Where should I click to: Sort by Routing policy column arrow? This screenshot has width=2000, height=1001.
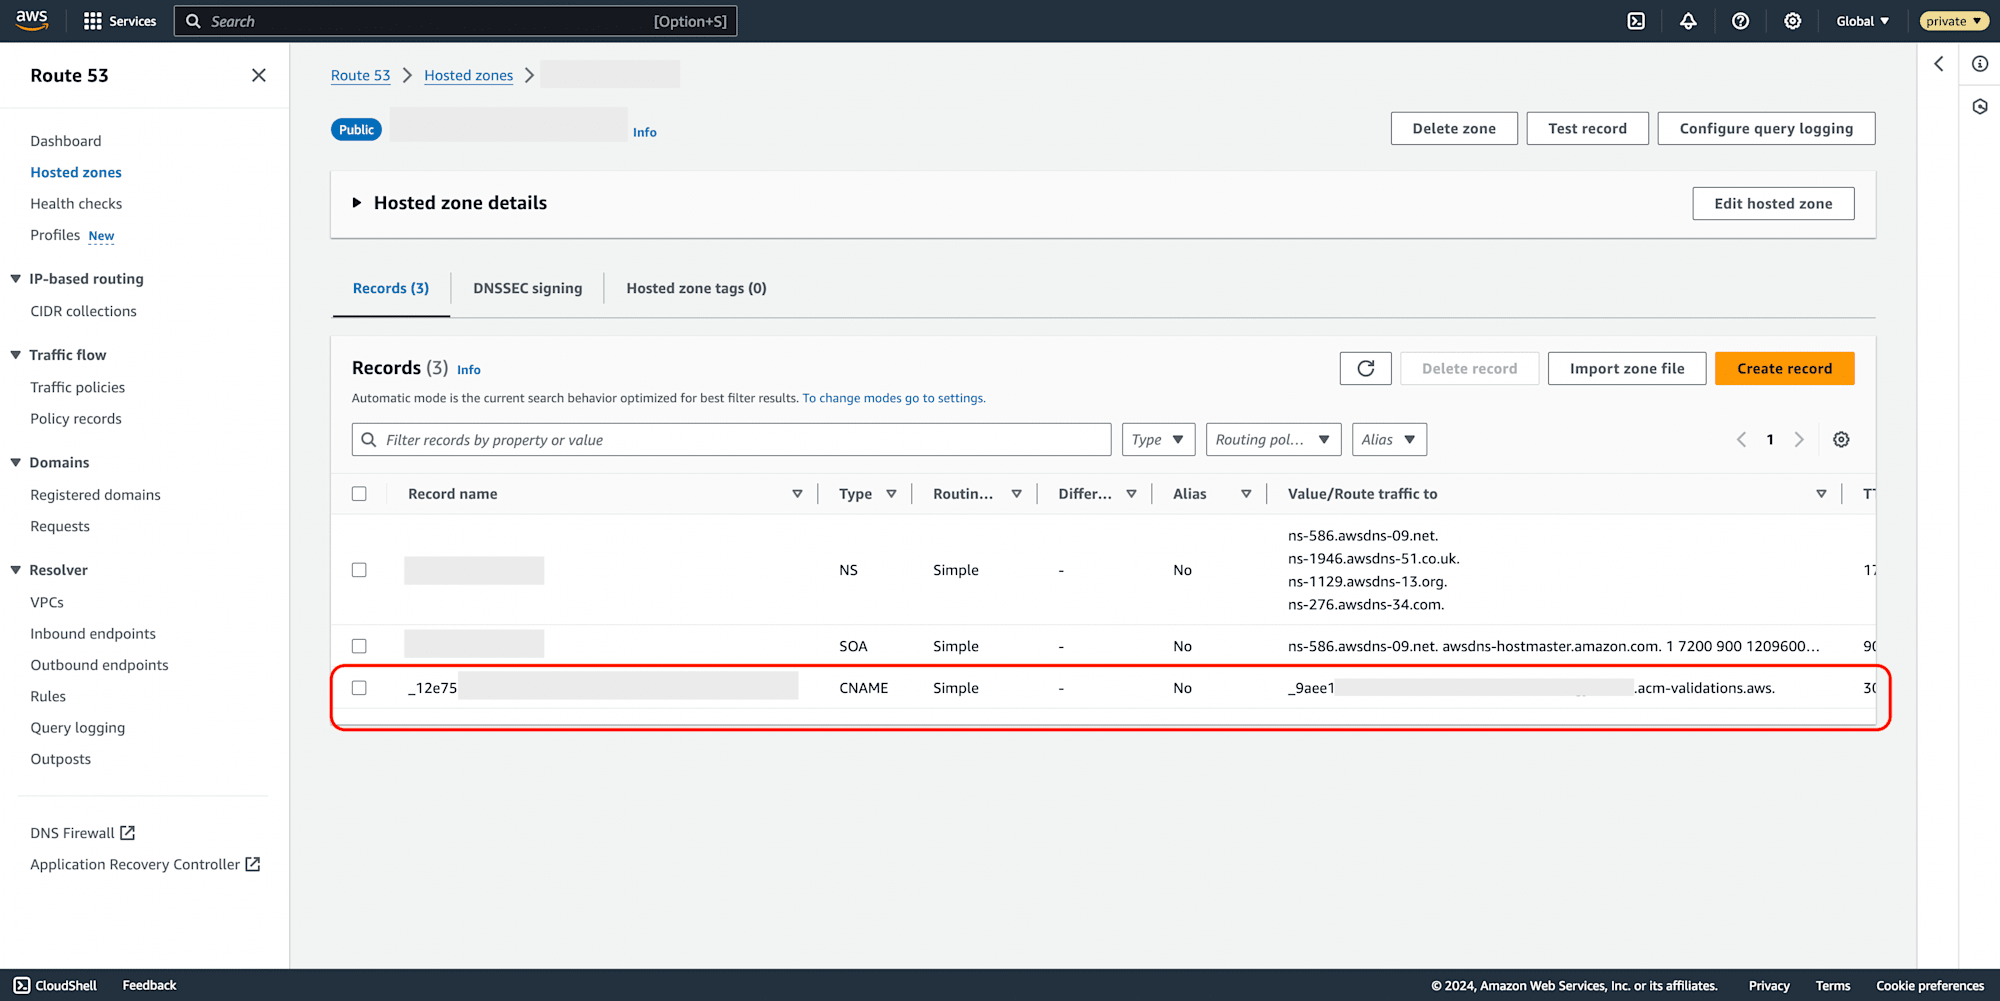click(1016, 494)
